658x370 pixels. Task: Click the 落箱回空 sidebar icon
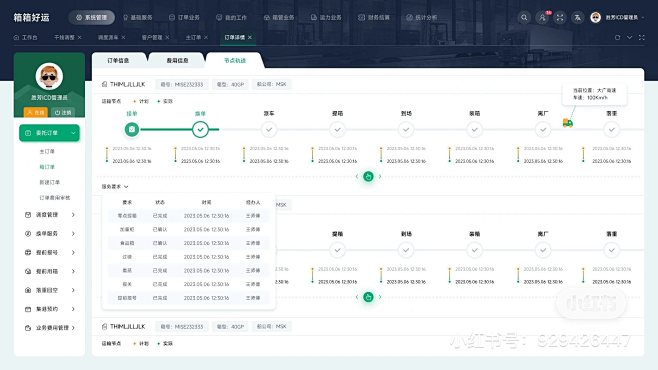point(28,290)
